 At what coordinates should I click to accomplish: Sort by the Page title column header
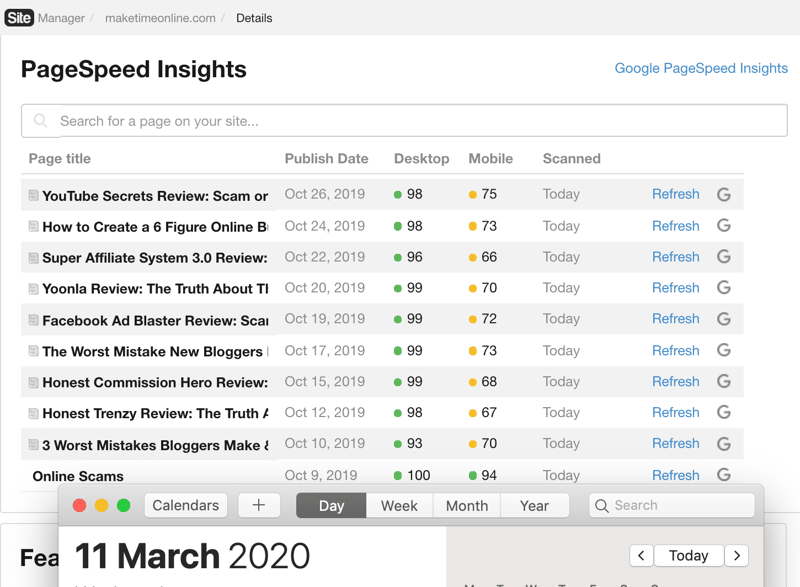pyautogui.click(x=60, y=159)
